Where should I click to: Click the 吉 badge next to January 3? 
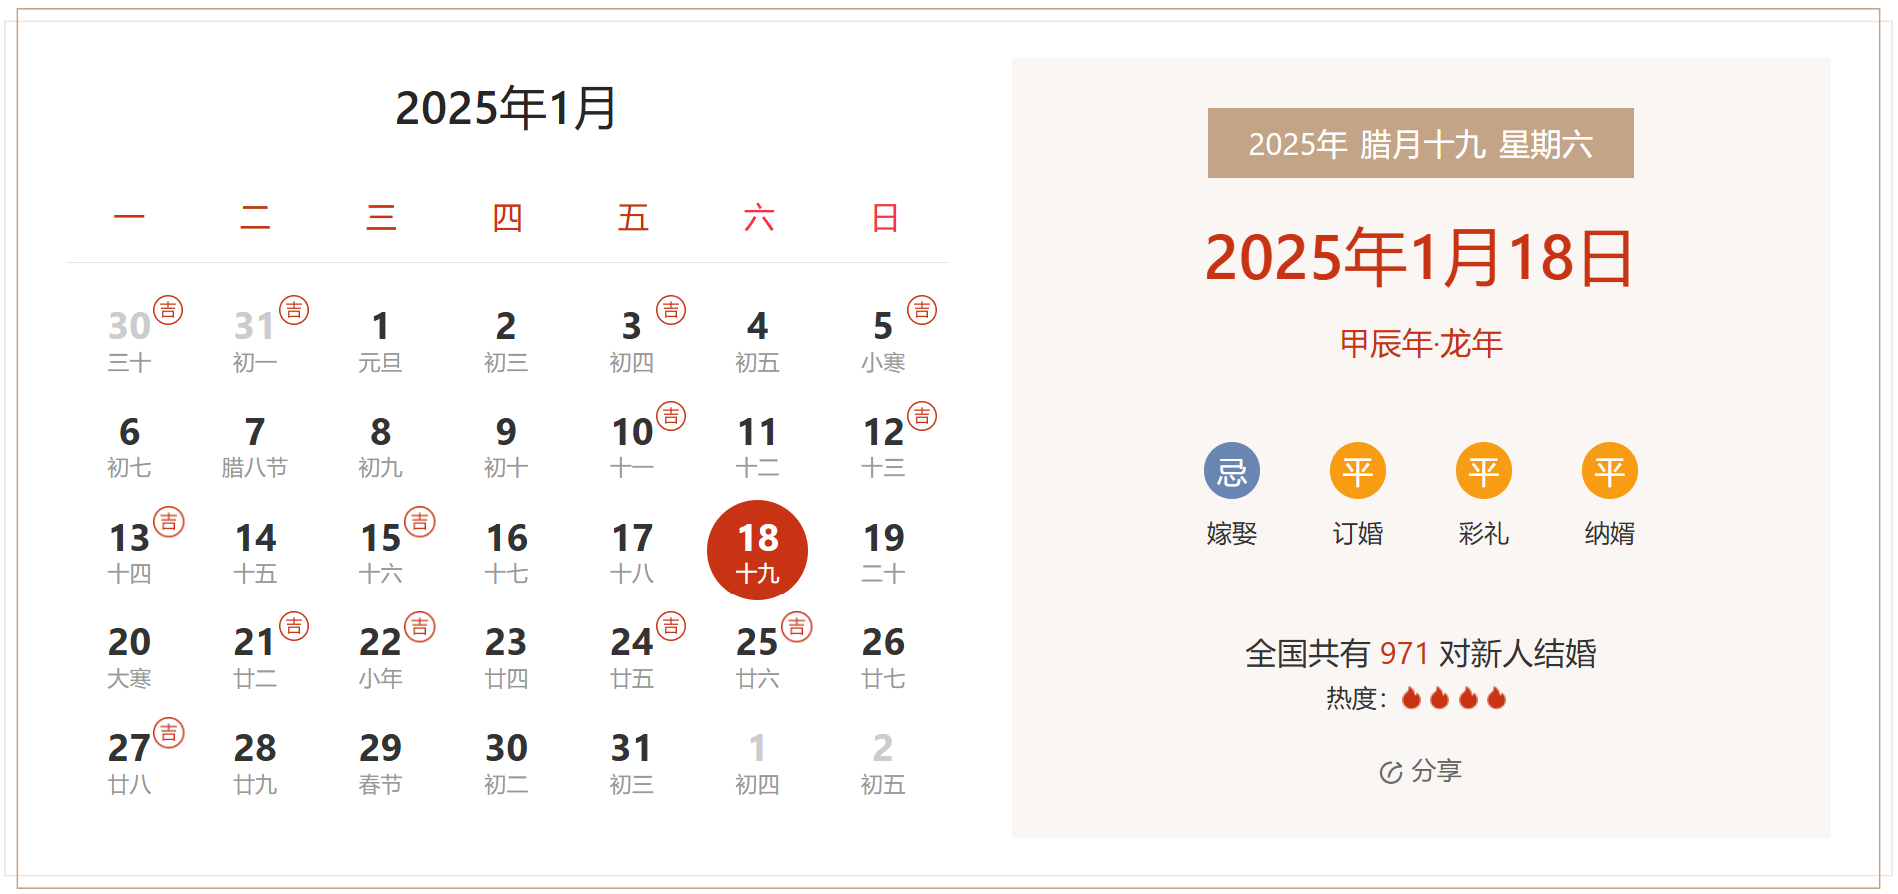point(671,310)
